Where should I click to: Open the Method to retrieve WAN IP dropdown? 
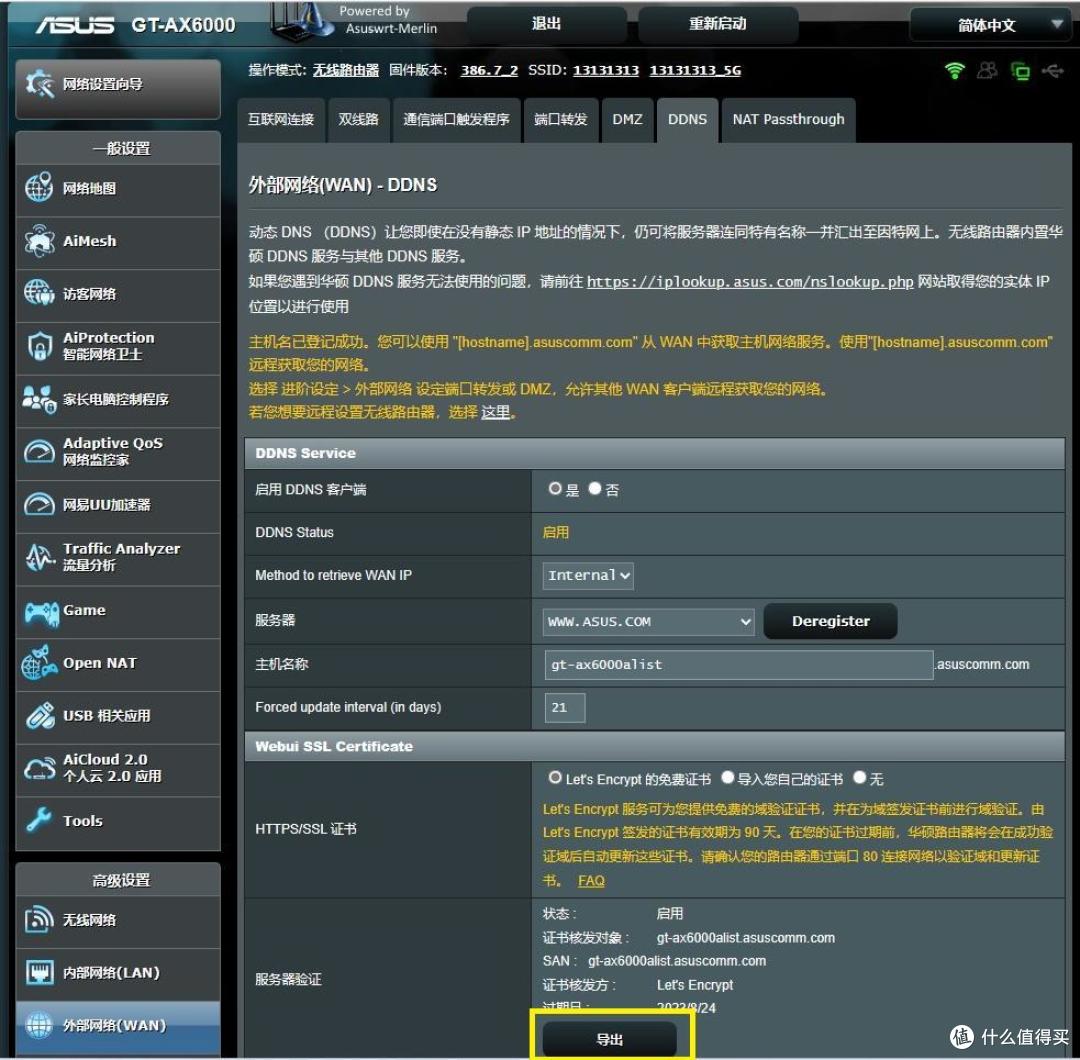pos(587,576)
